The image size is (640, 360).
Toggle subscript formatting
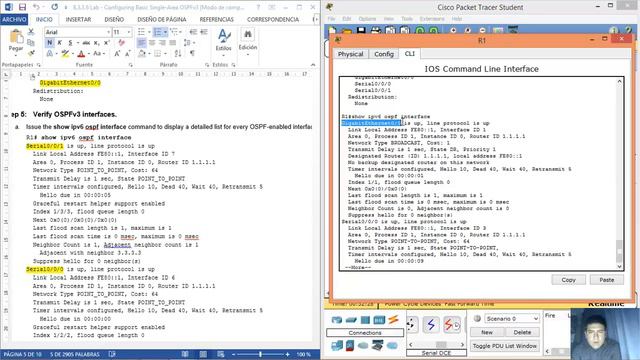pos(97,42)
